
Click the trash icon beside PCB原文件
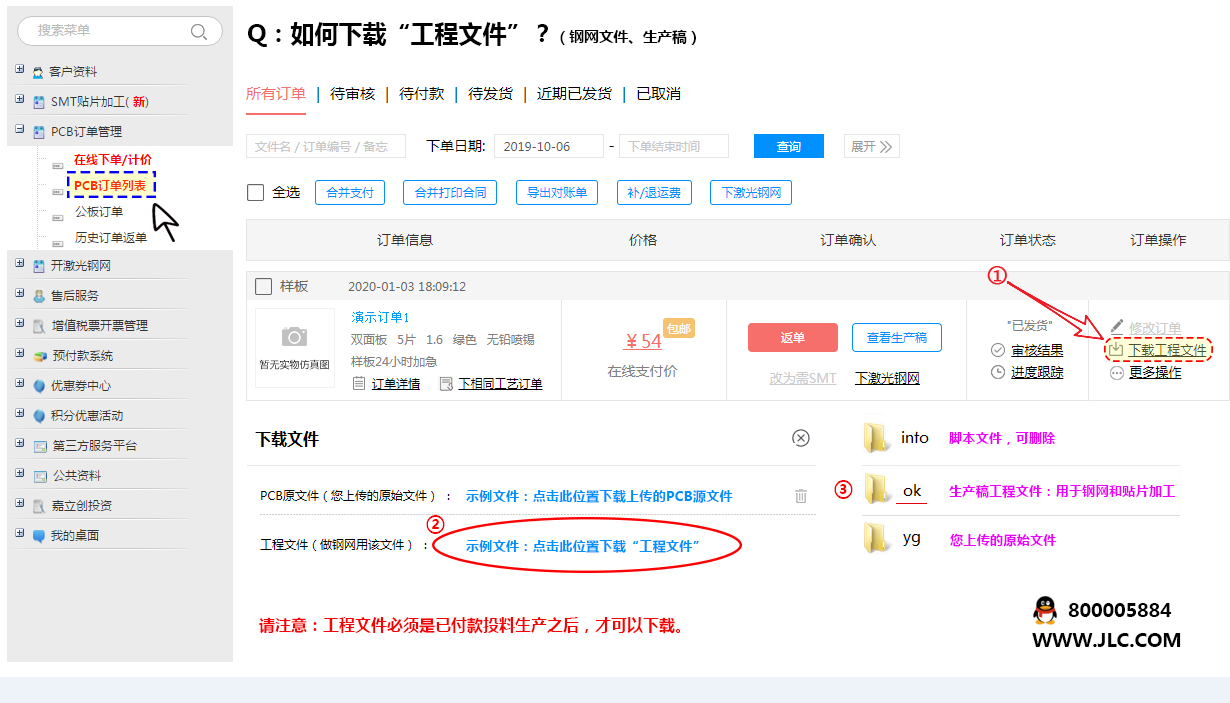pyautogui.click(x=800, y=496)
